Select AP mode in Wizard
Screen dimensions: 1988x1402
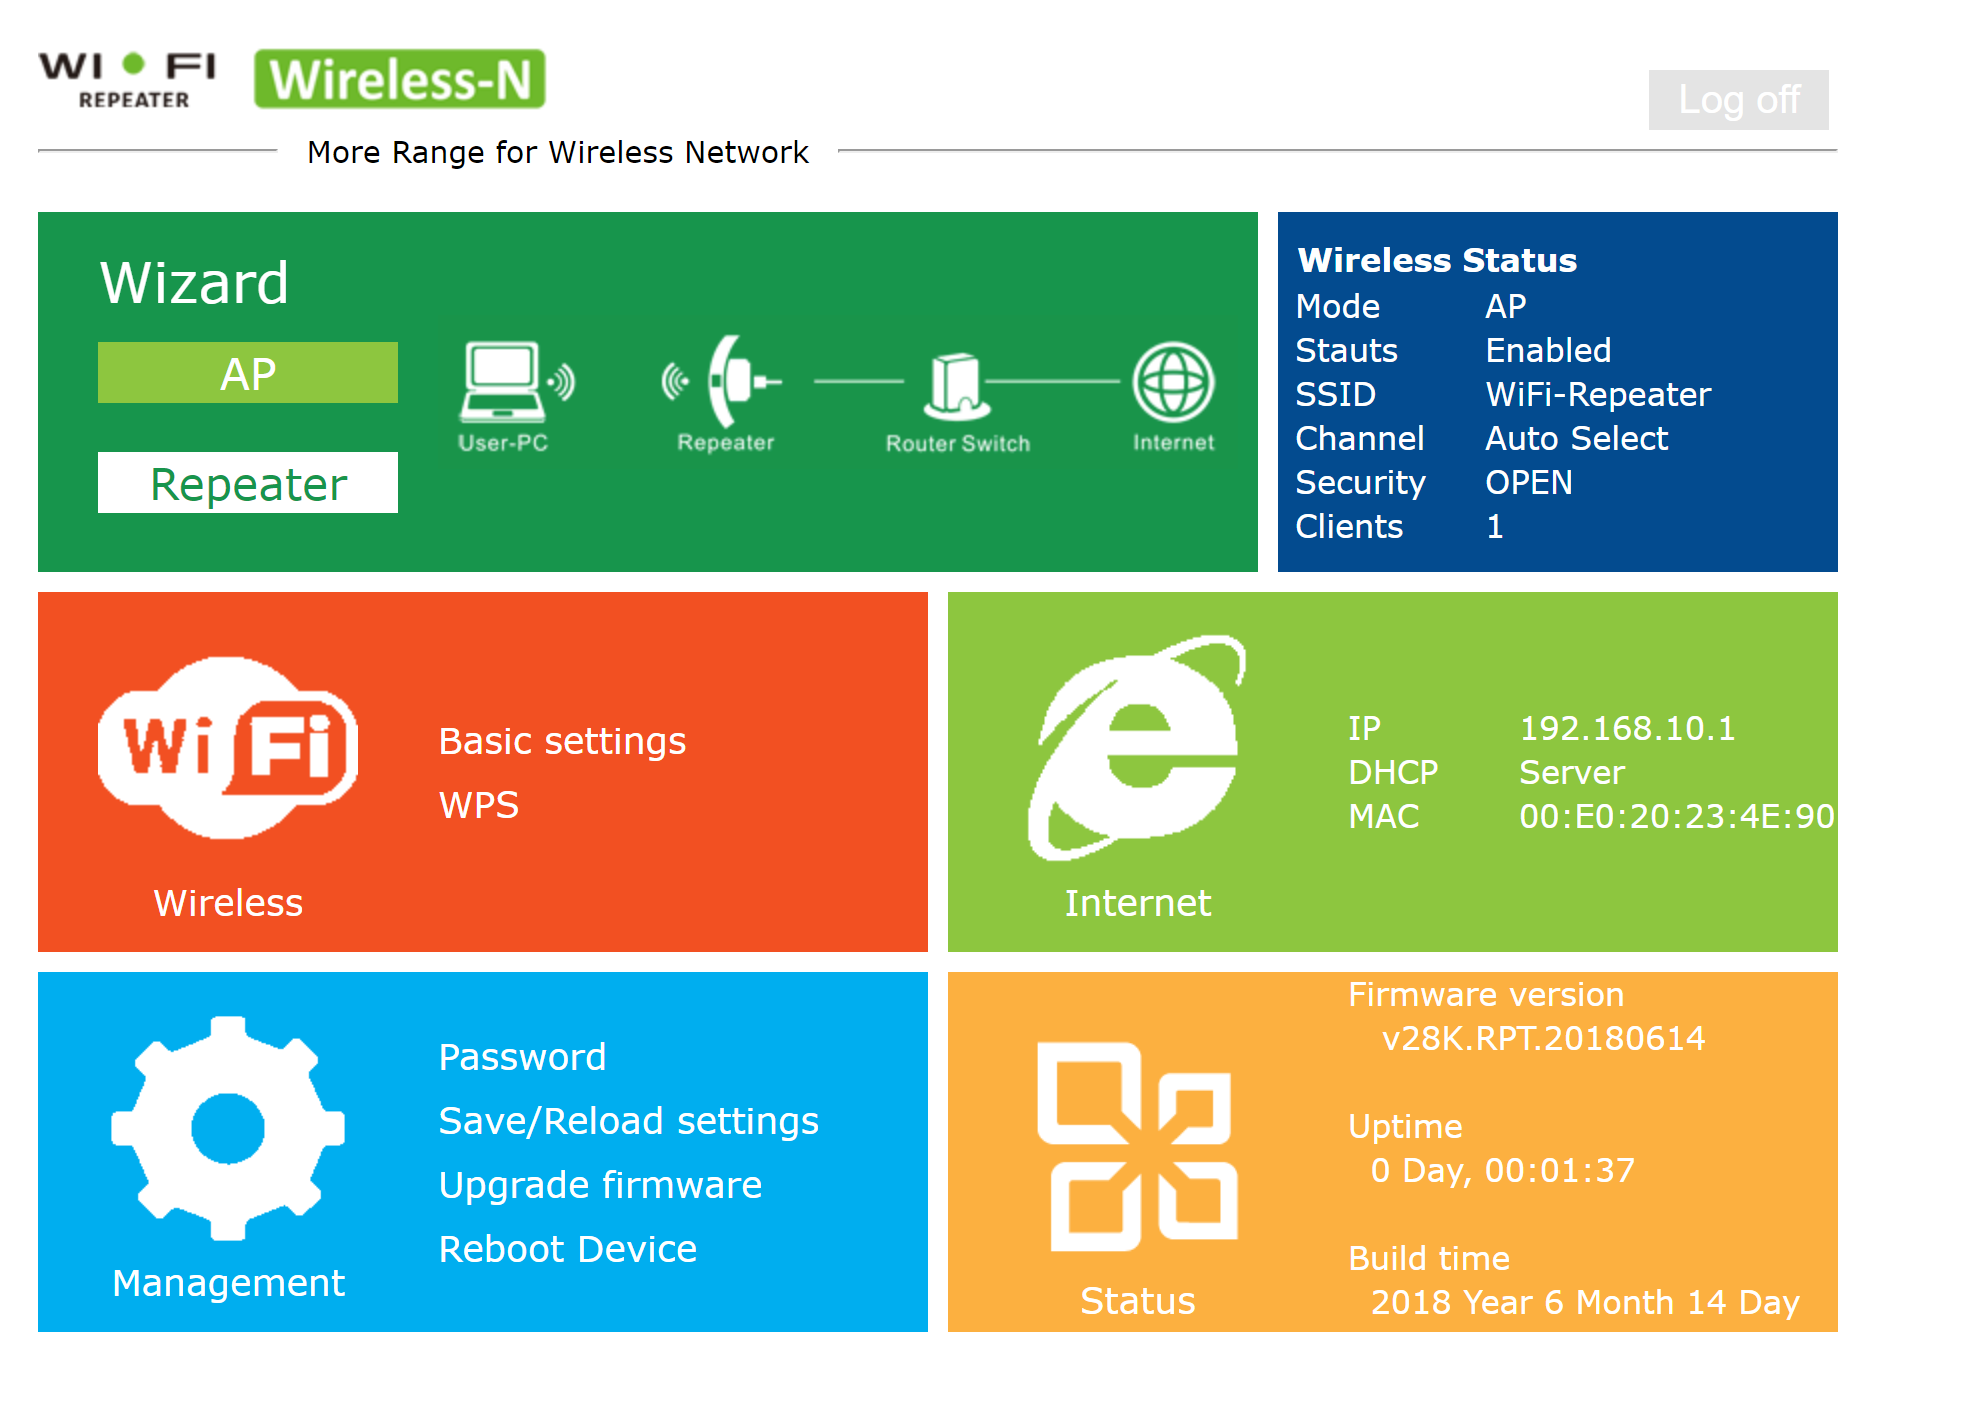tap(248, 373)
